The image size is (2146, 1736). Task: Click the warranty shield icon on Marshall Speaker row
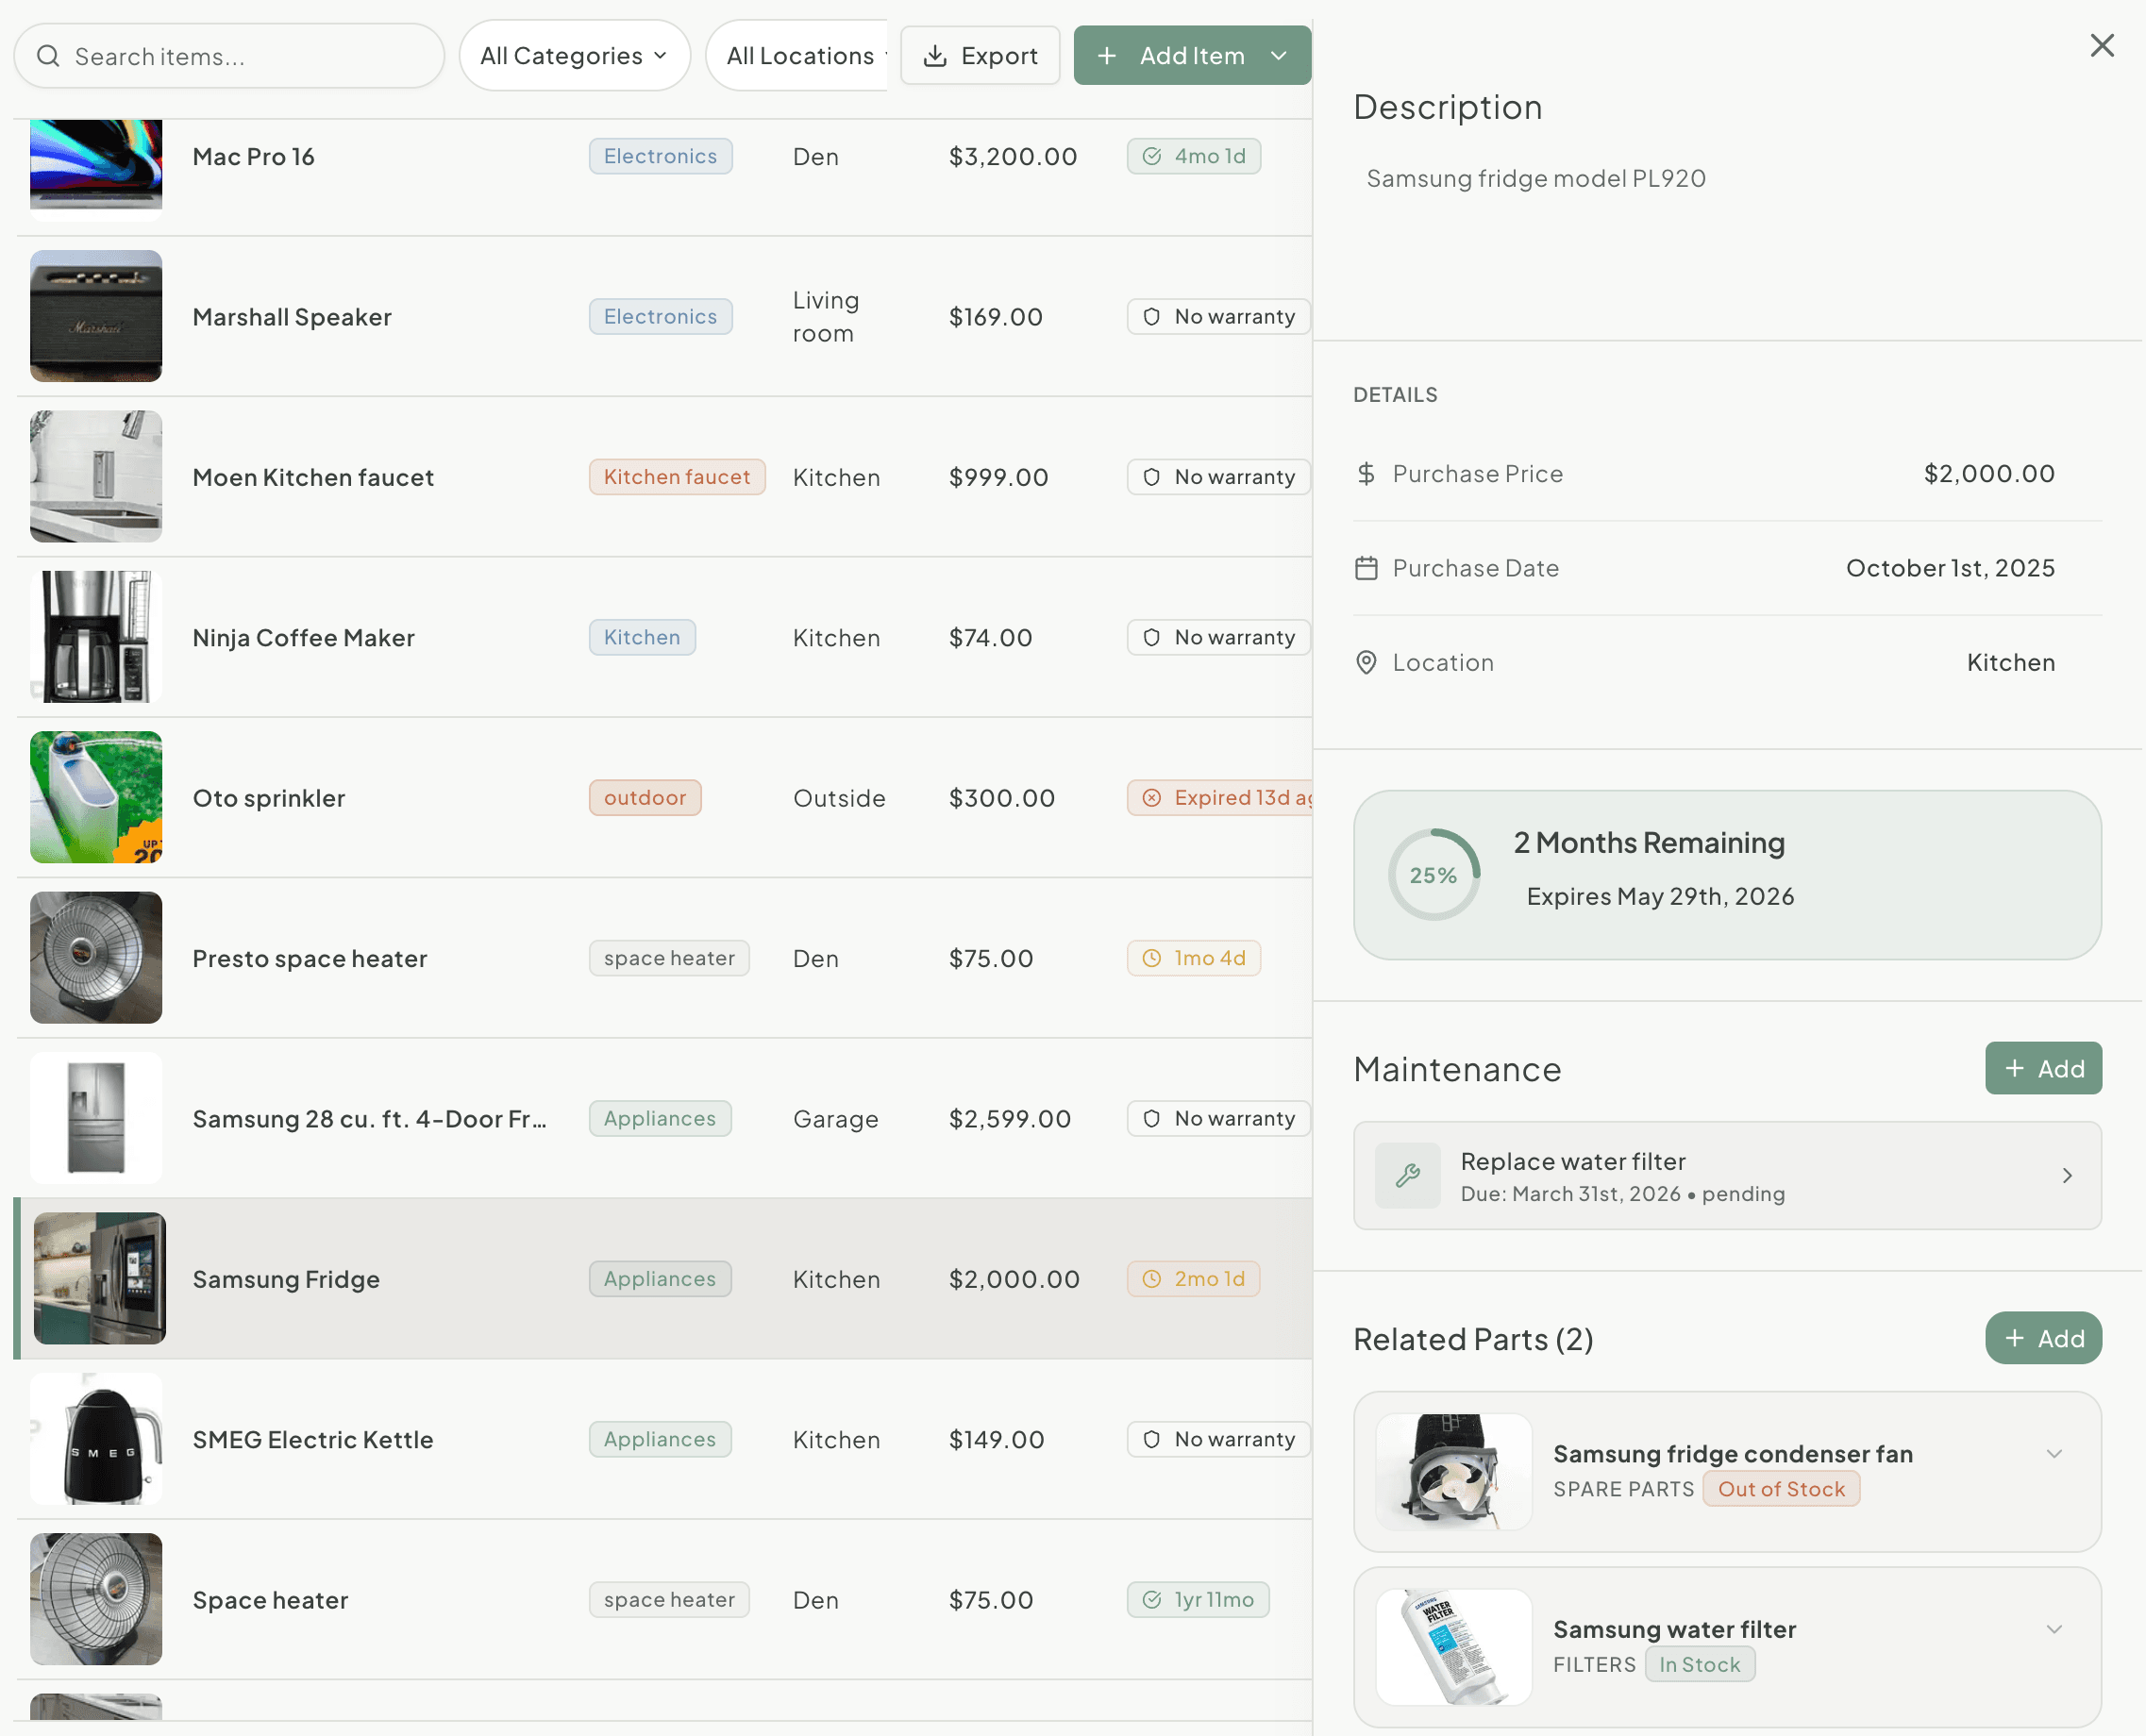pyautogui.click(x=1151, y=316)
